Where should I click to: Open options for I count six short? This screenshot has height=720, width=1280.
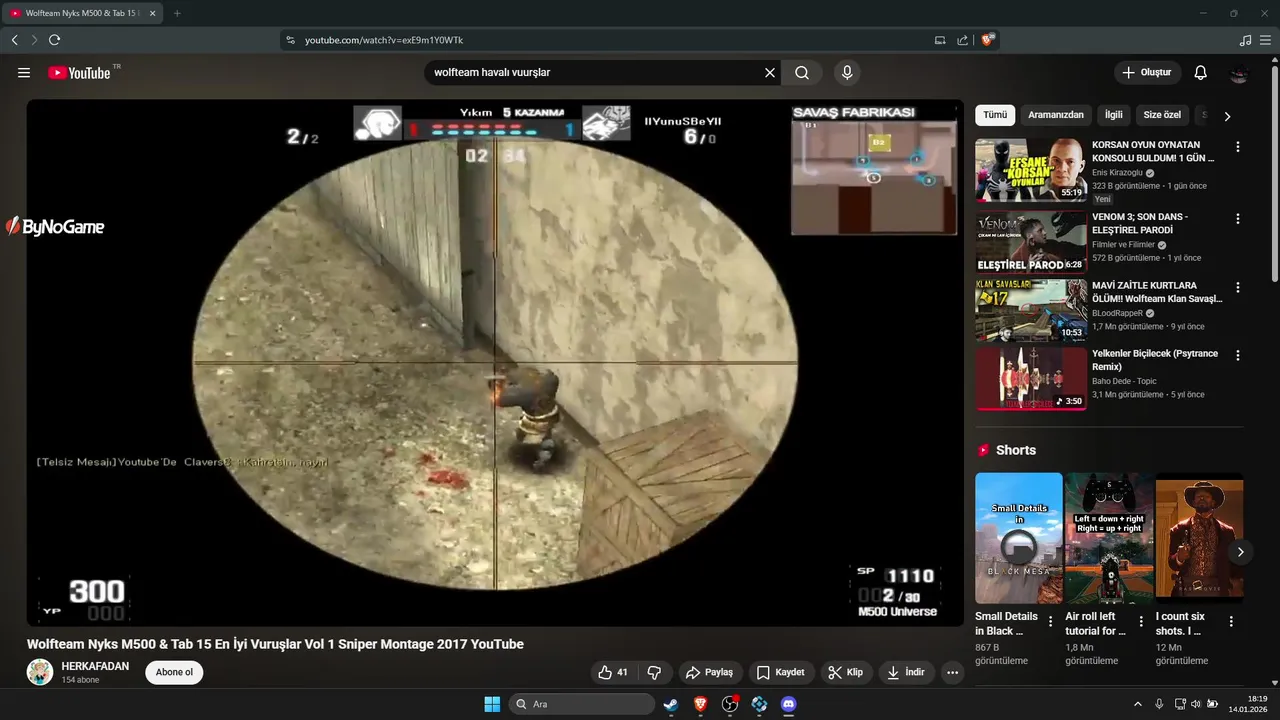1231,621
